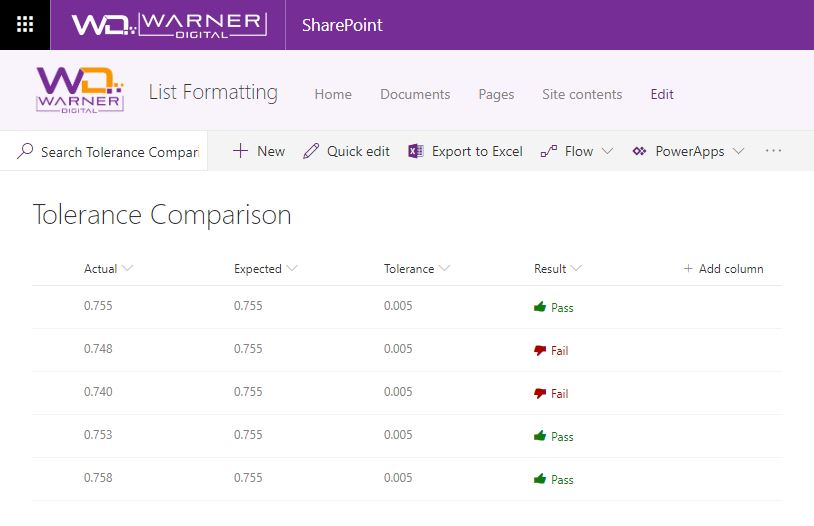This screenshot has height=526, width=814.
Task: Sort by the Actual column header
Action: tap(100, 268)
